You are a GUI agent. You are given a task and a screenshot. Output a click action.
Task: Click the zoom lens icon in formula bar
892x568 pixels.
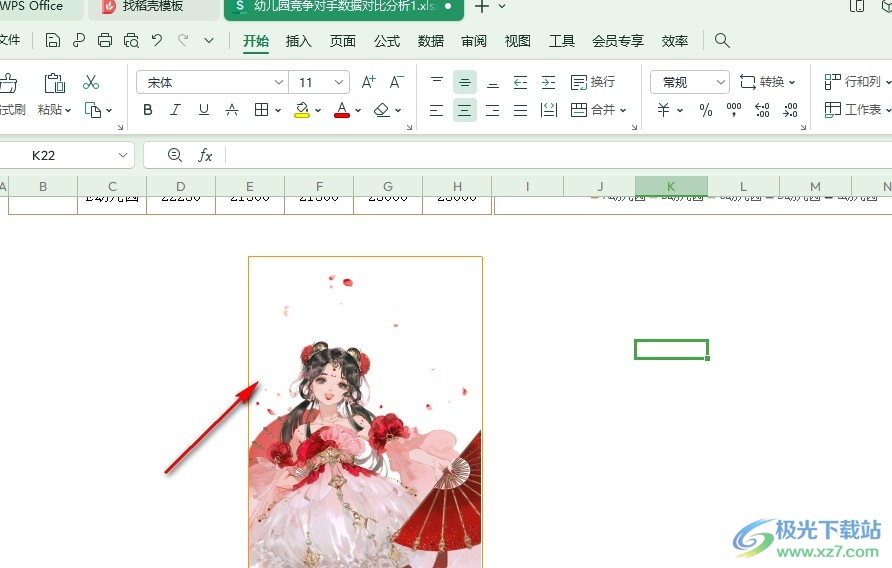[x=175, y=155]
